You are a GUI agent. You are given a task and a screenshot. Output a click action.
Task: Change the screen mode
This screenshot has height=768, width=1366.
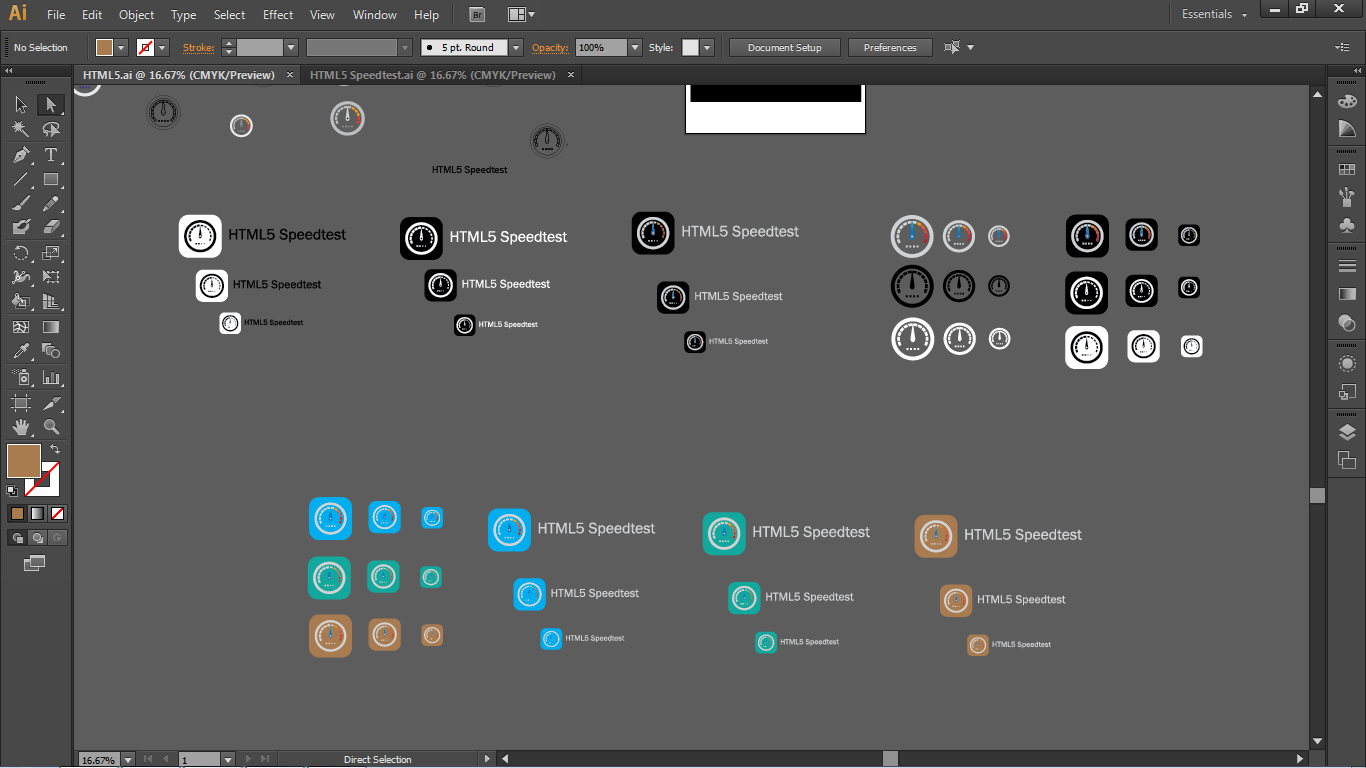pyautogui.click(x=35, y=564)
